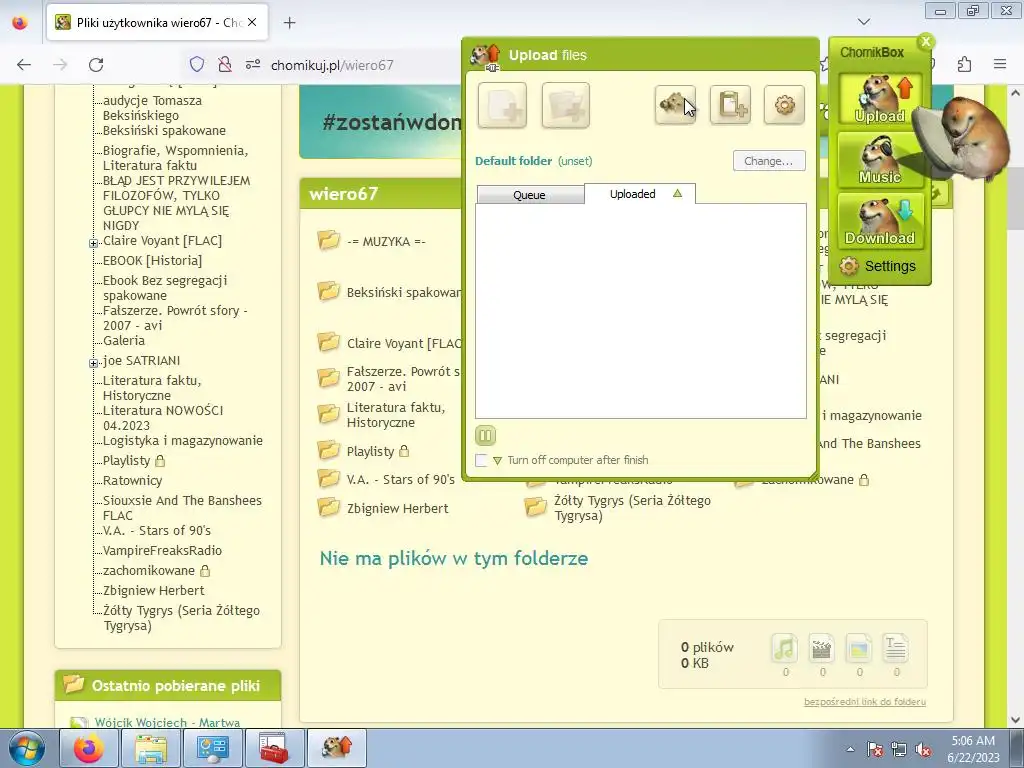Expand the joe SATRIANI tree node
Image resolution: width=1024 pixels, height=768 pixels.
[93, 362]
